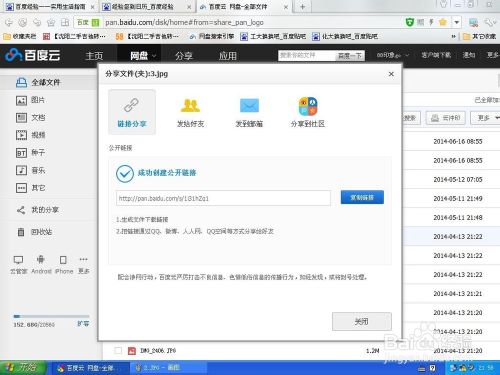Open the Others category in sidebar
This screenshot has width=500, height=375.
pyautogui.click(x=31, y=188)
